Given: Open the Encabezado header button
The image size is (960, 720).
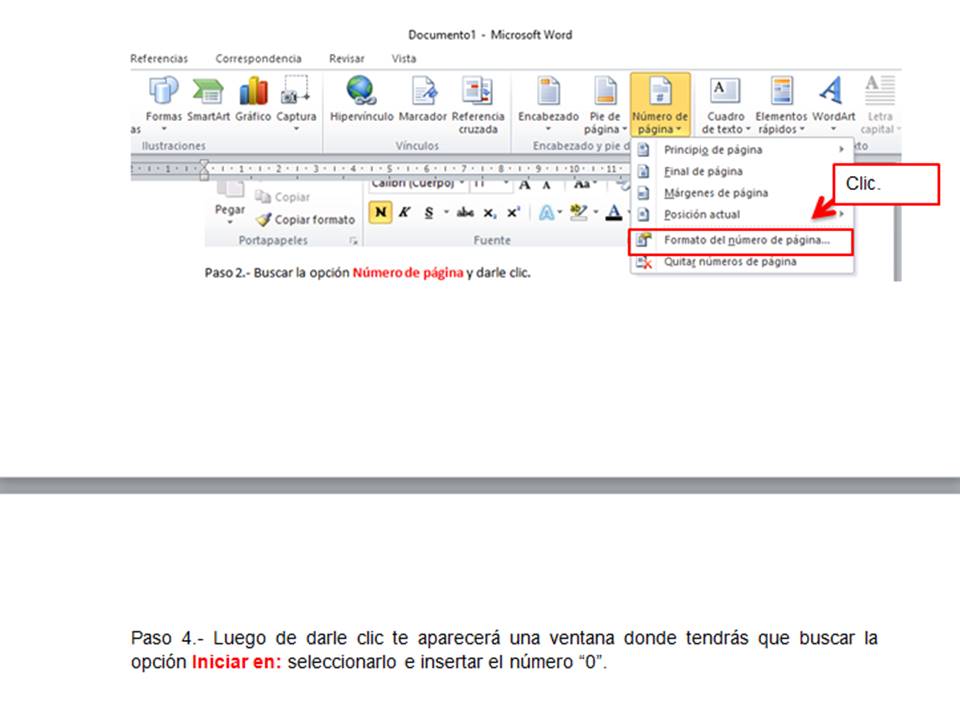Looking at the screenshot, I should pos(548,104).
